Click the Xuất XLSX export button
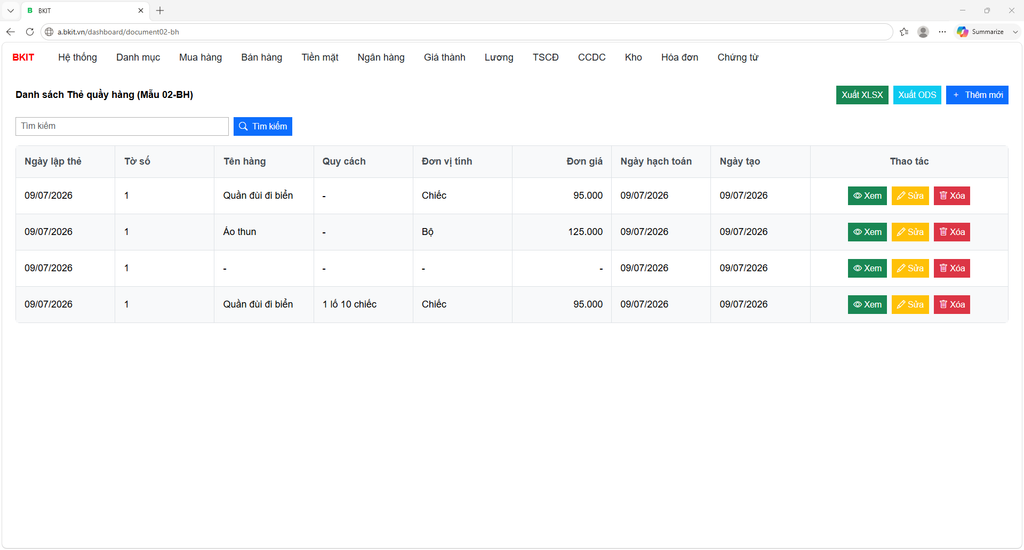Image resolution: width=1024 pixels, height=550 pixels. (x=862, y=95)
